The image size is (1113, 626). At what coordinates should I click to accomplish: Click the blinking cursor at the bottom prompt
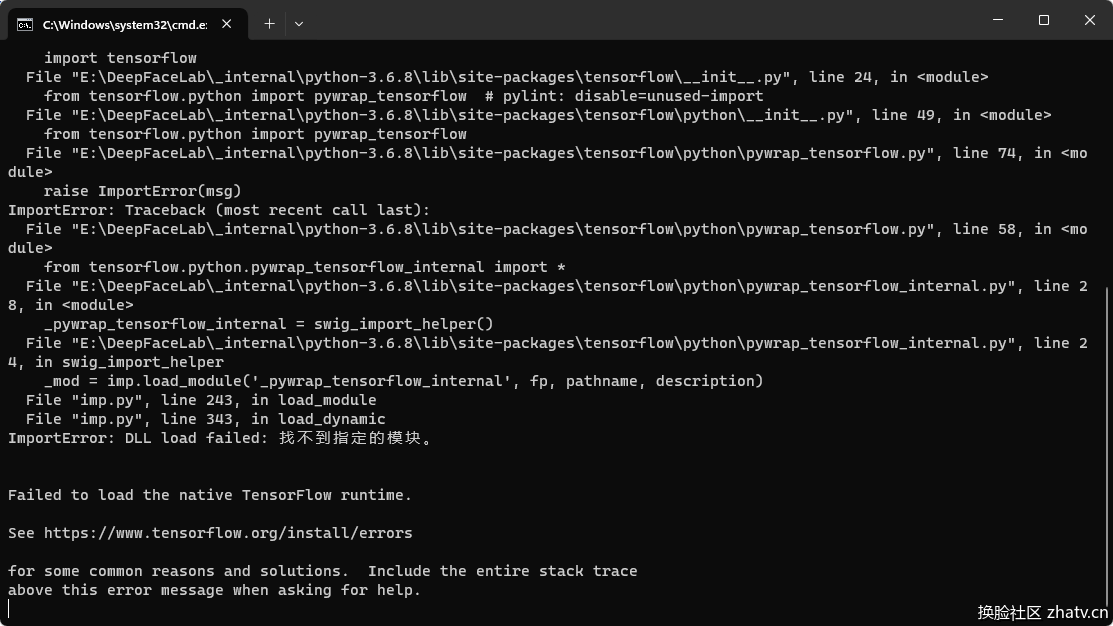point(9,609)
